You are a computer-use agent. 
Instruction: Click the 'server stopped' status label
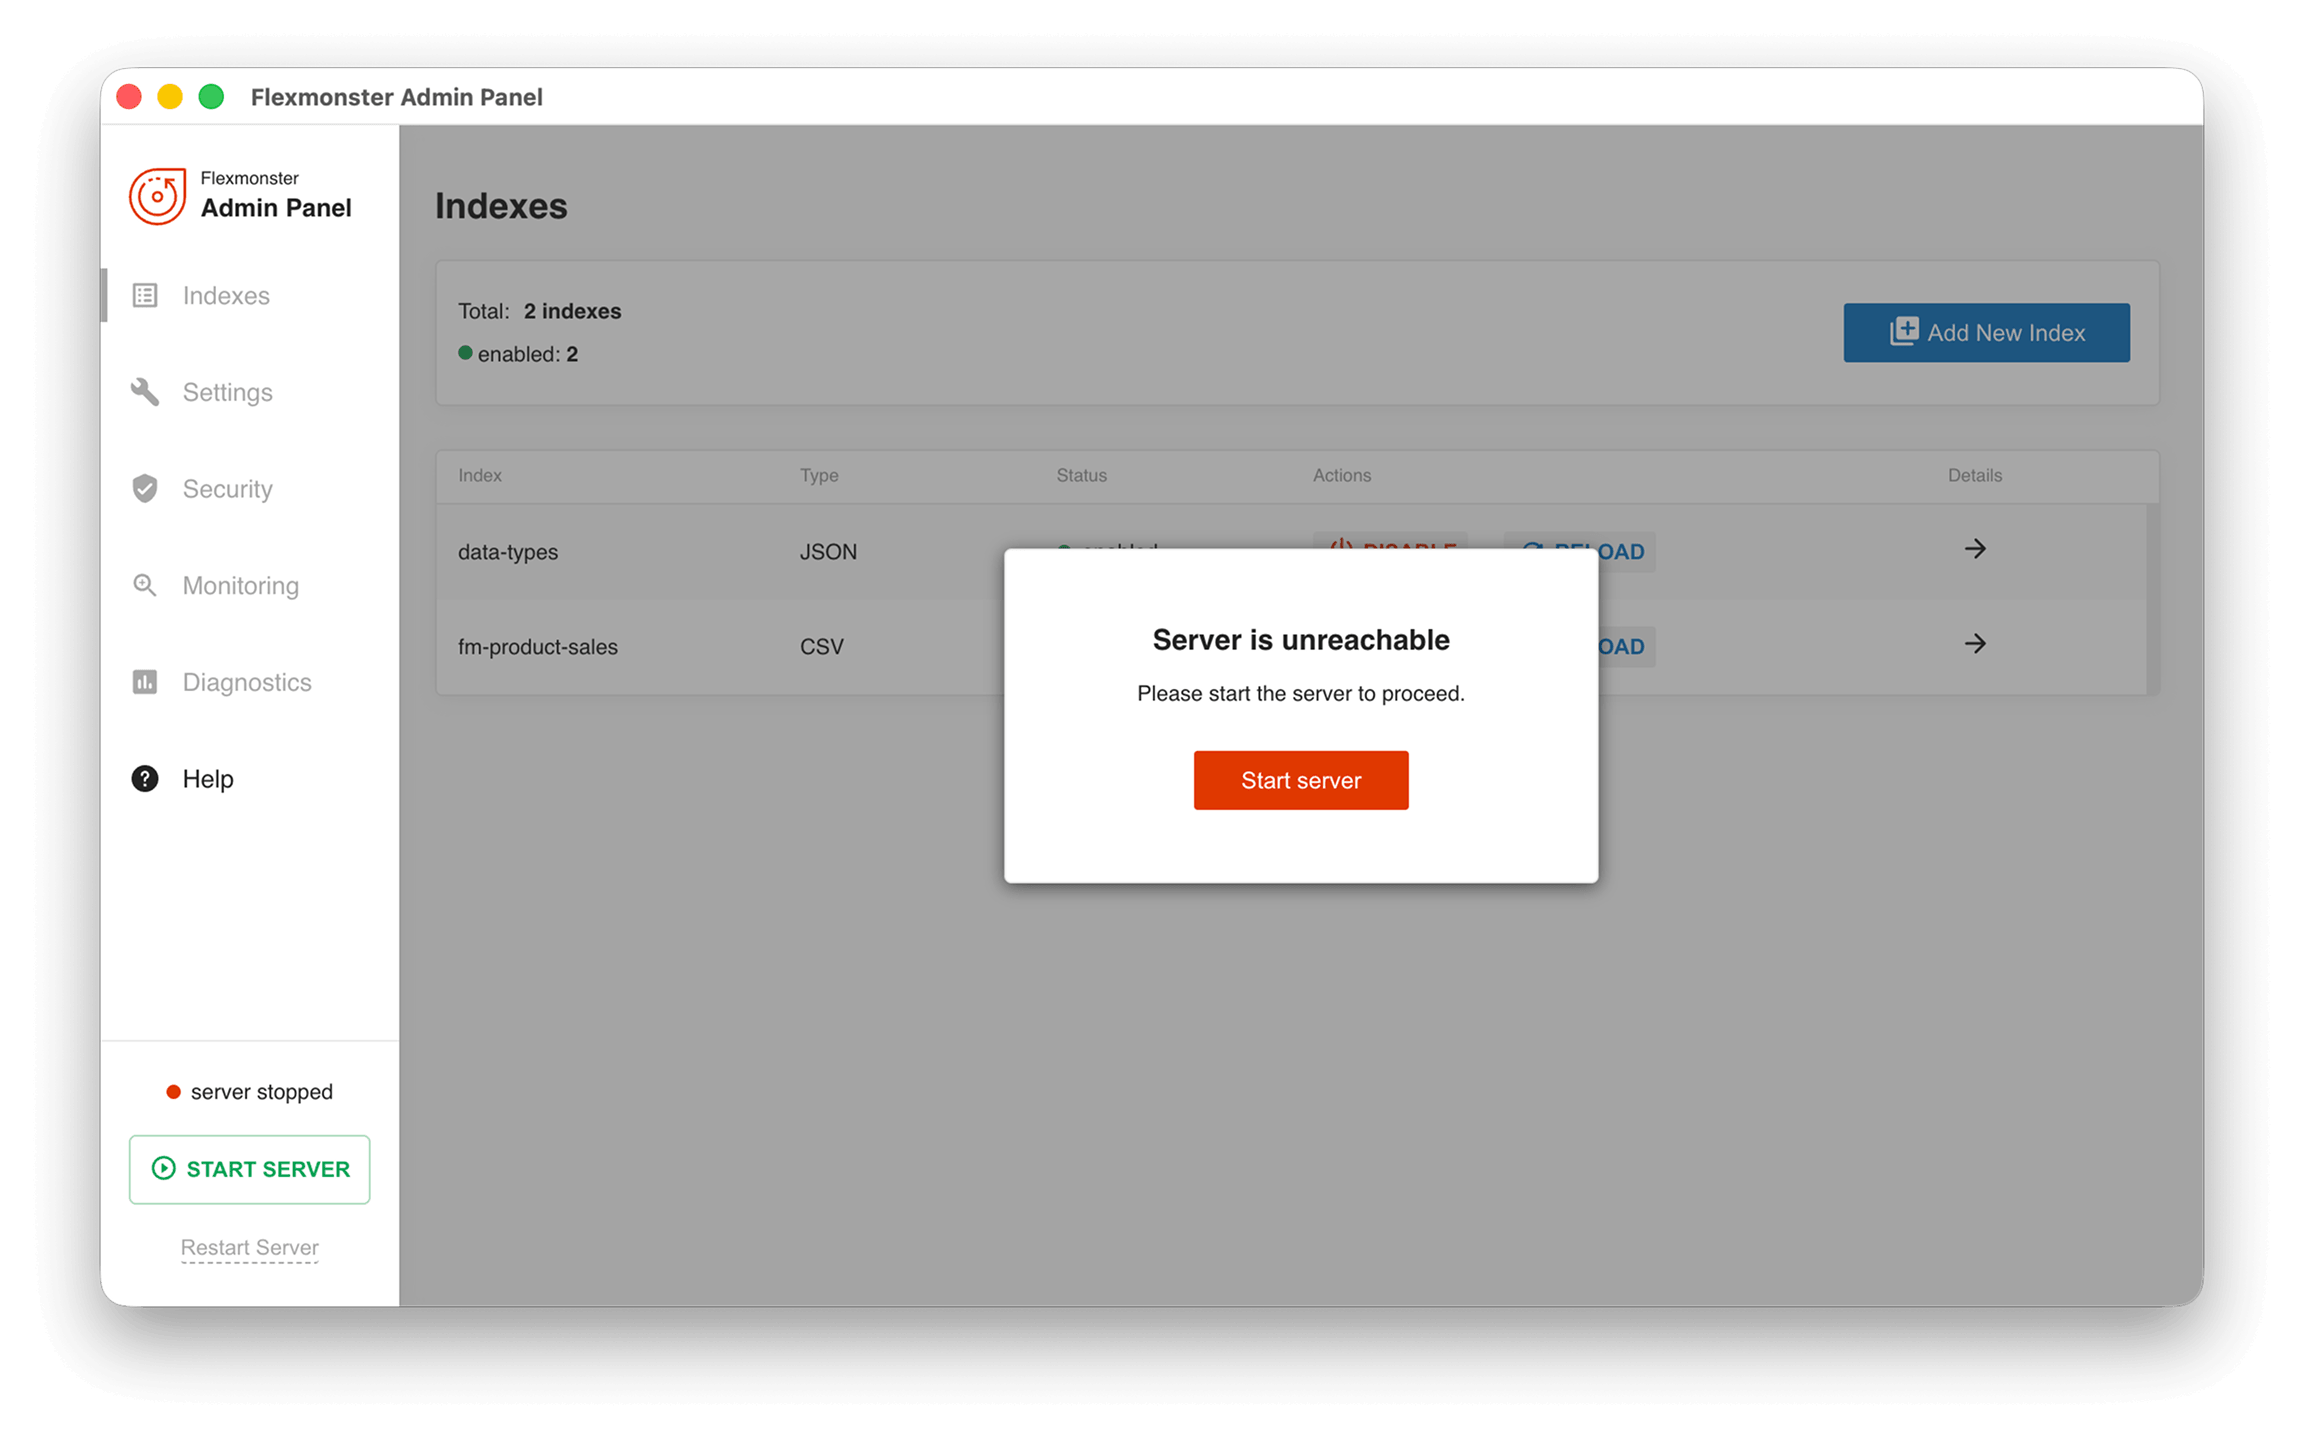(261, 1091)
